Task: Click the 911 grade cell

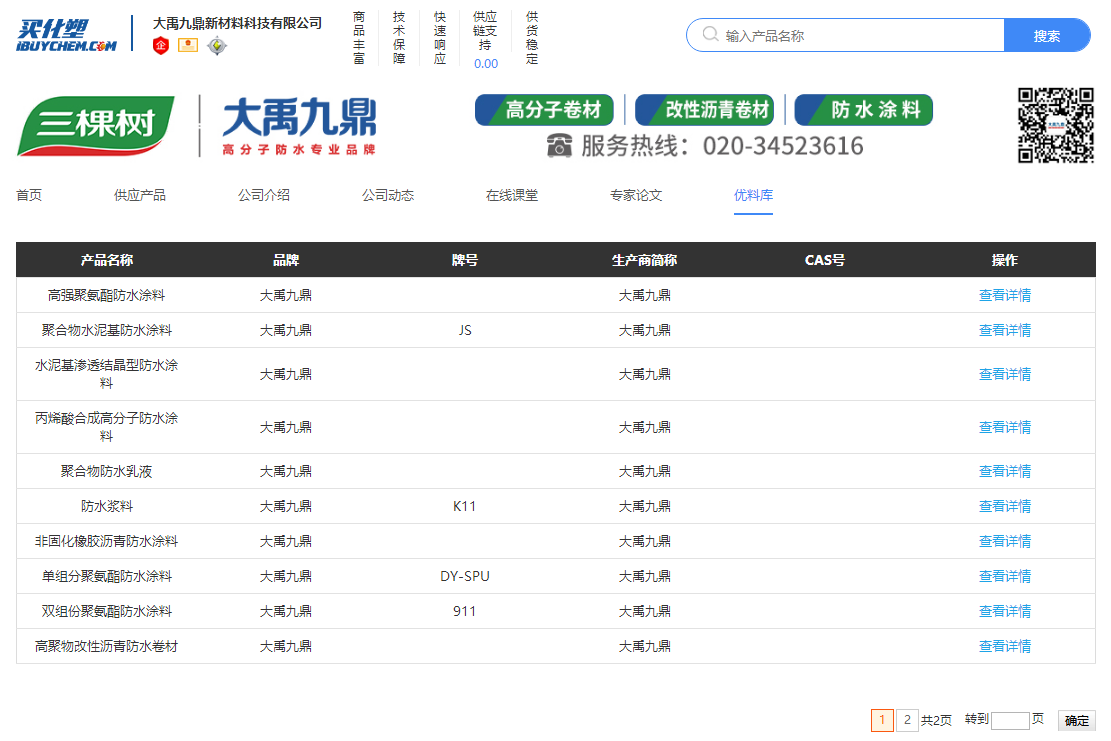Action: click(x=465, y=611)
